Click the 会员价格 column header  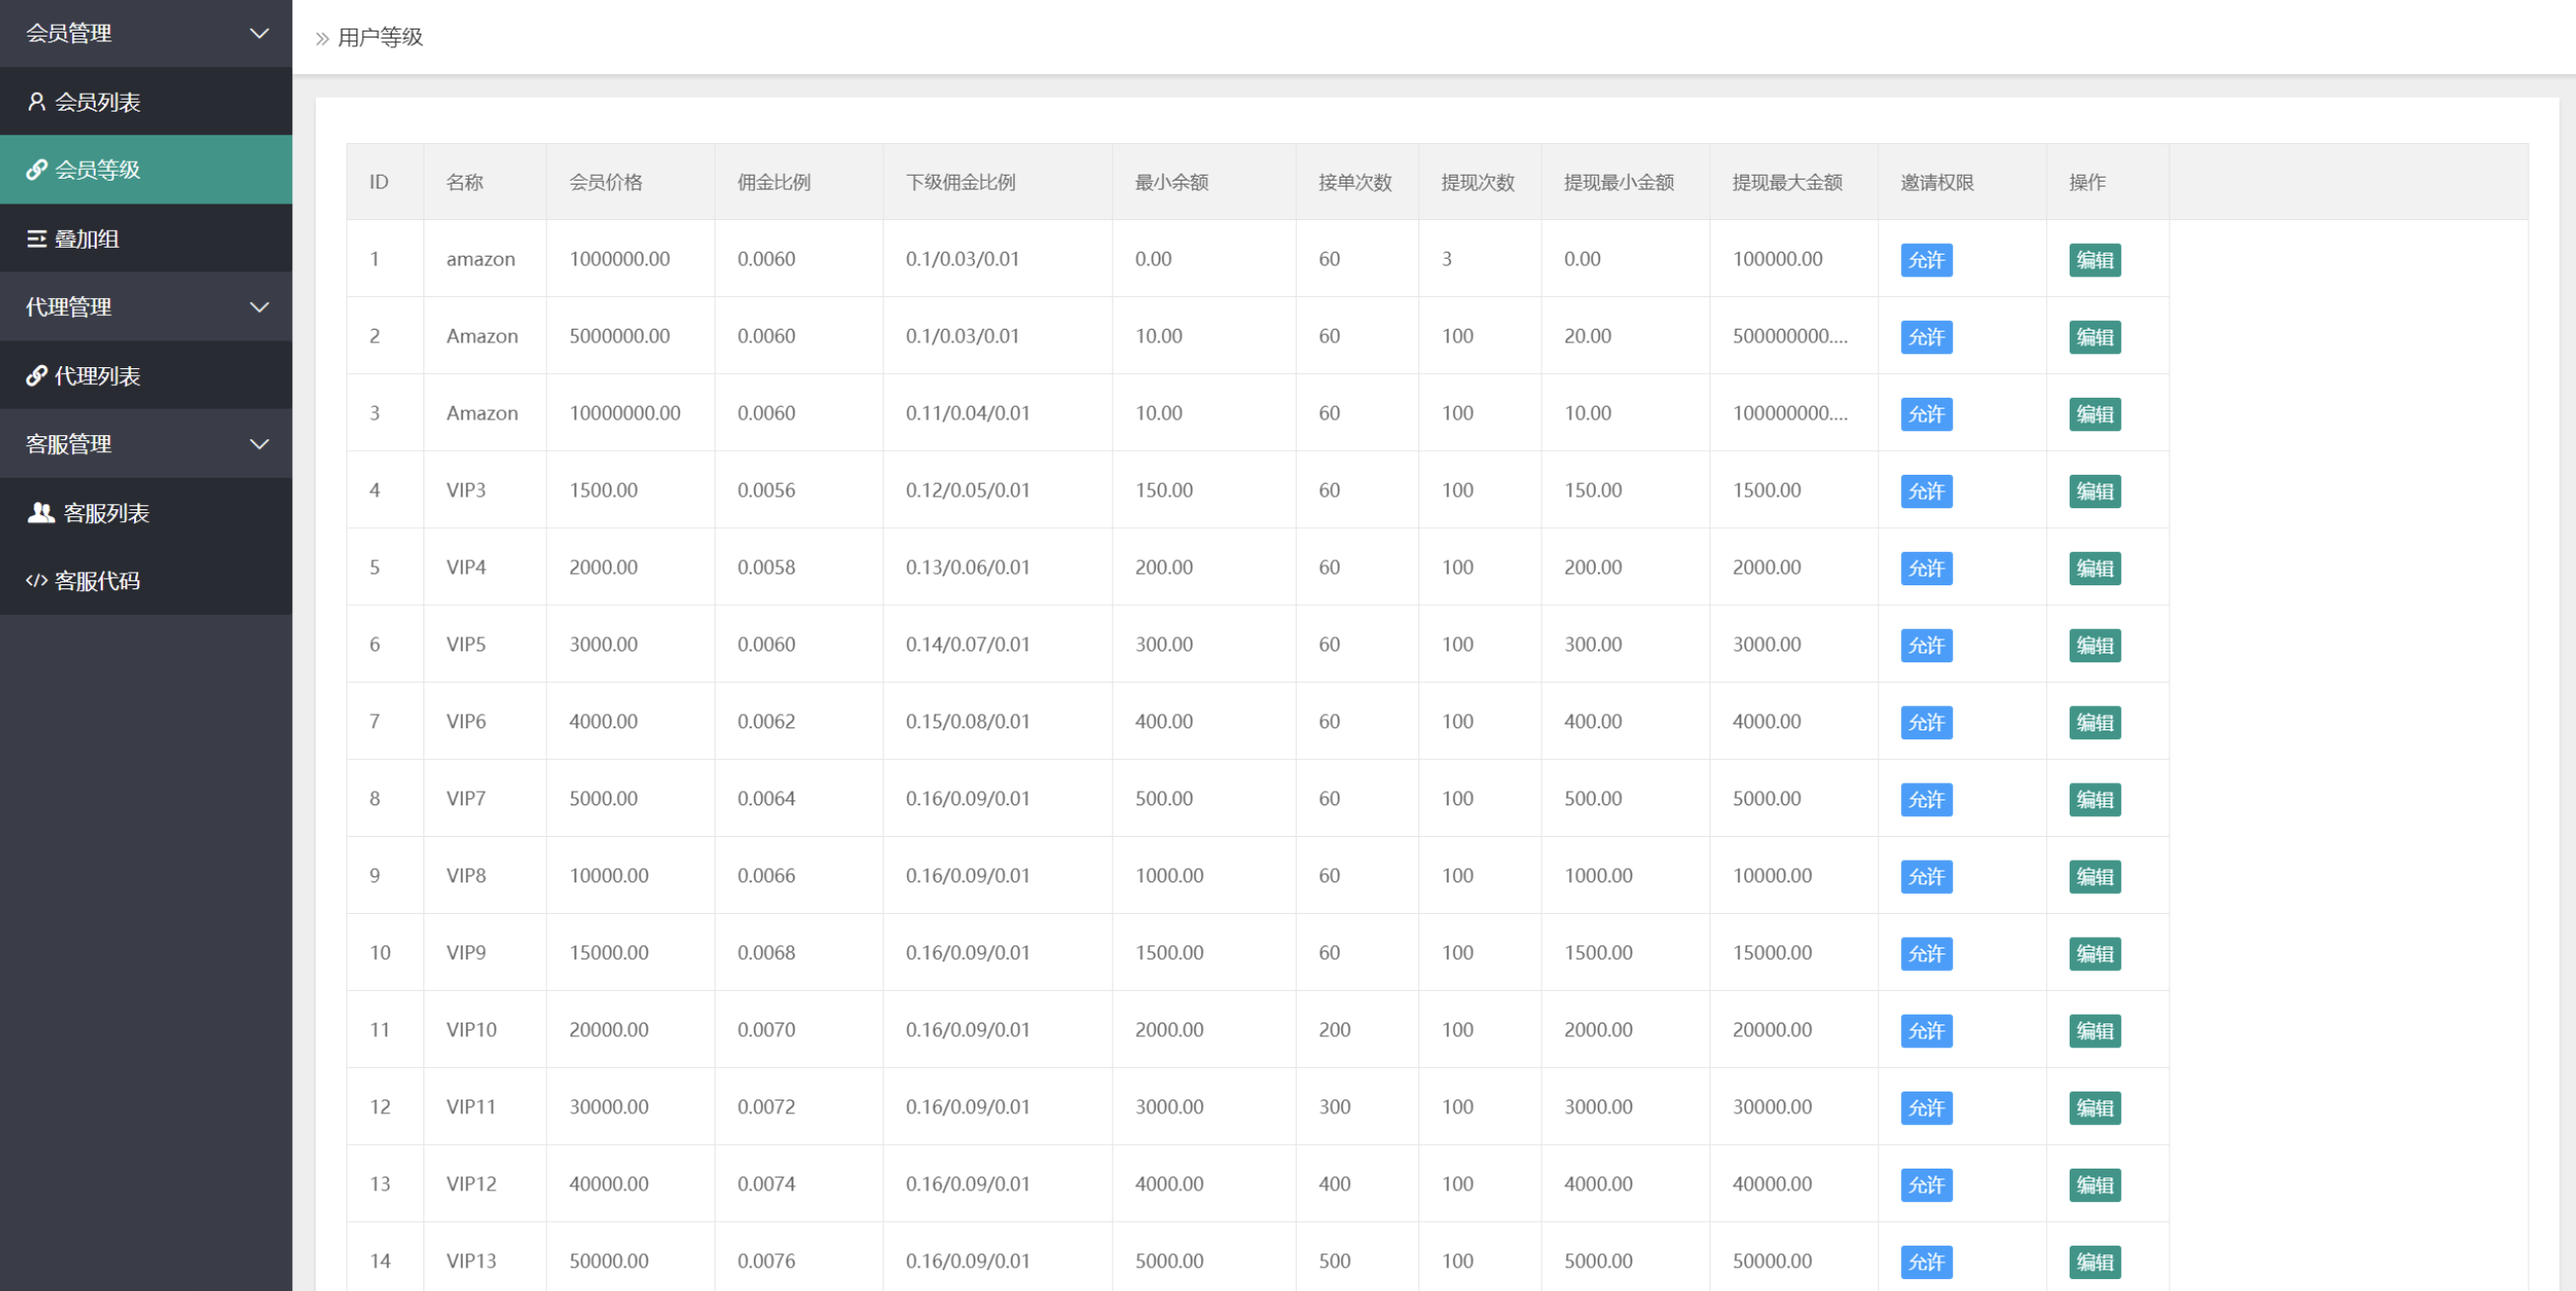[606, 183]
